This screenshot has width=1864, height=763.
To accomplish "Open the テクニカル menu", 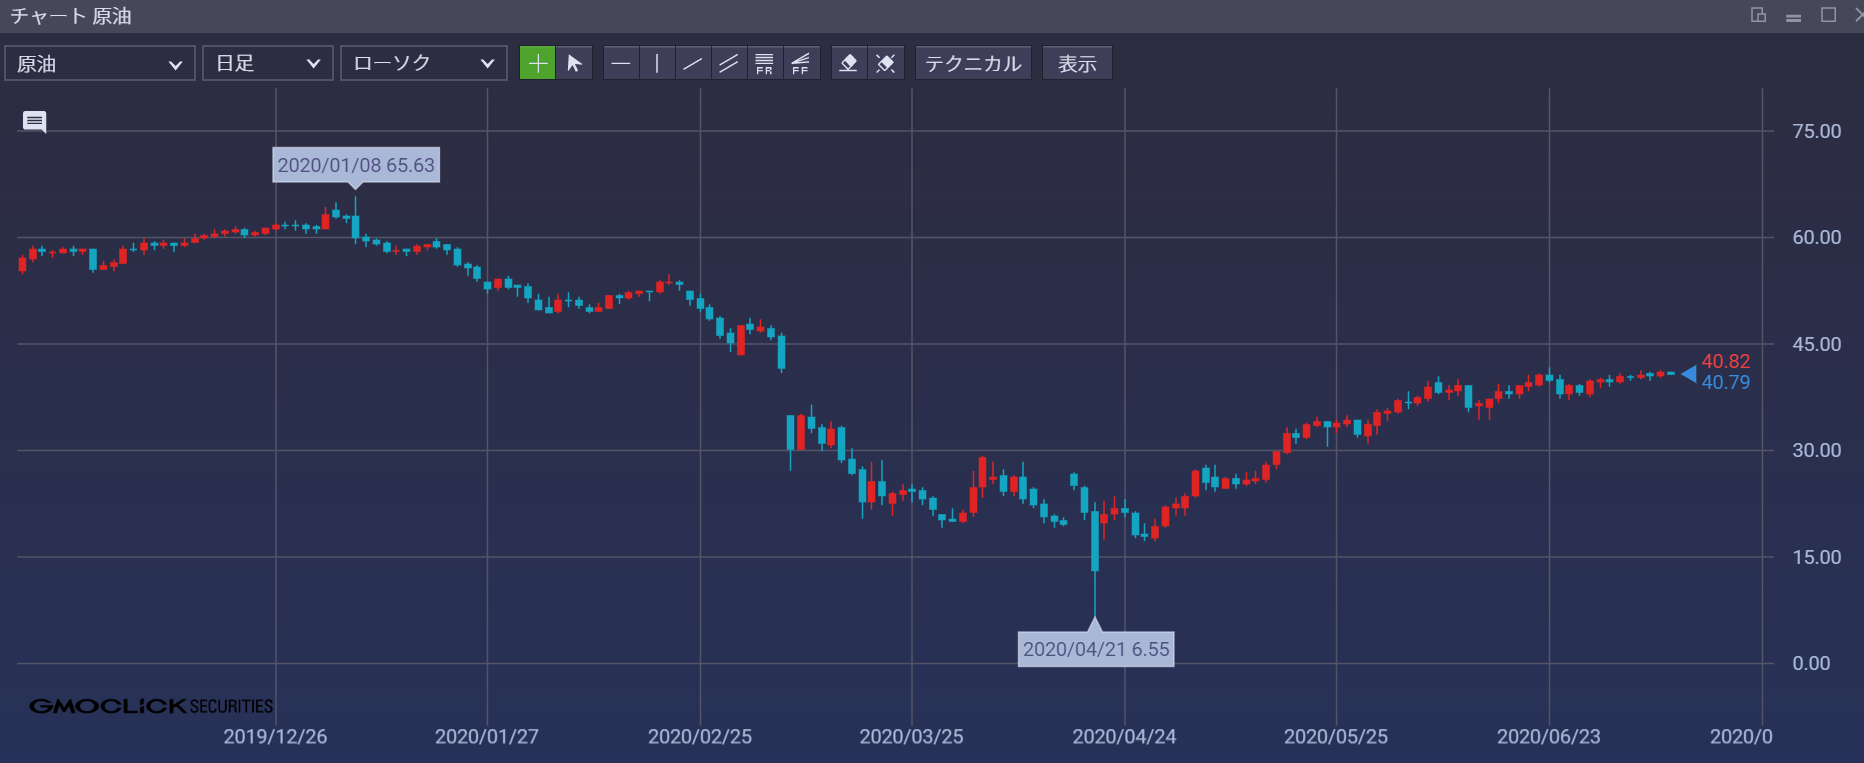I will [973, 64].
